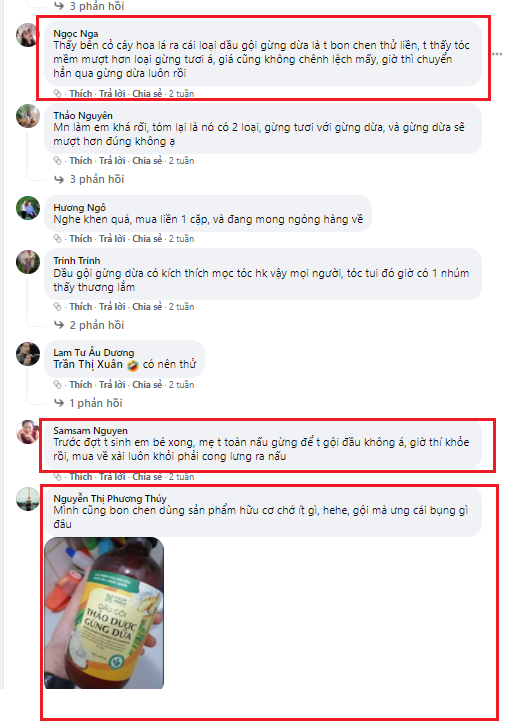Click Hương Ngô's profile avatar
The image size is (513, 726).
point(28,208)
